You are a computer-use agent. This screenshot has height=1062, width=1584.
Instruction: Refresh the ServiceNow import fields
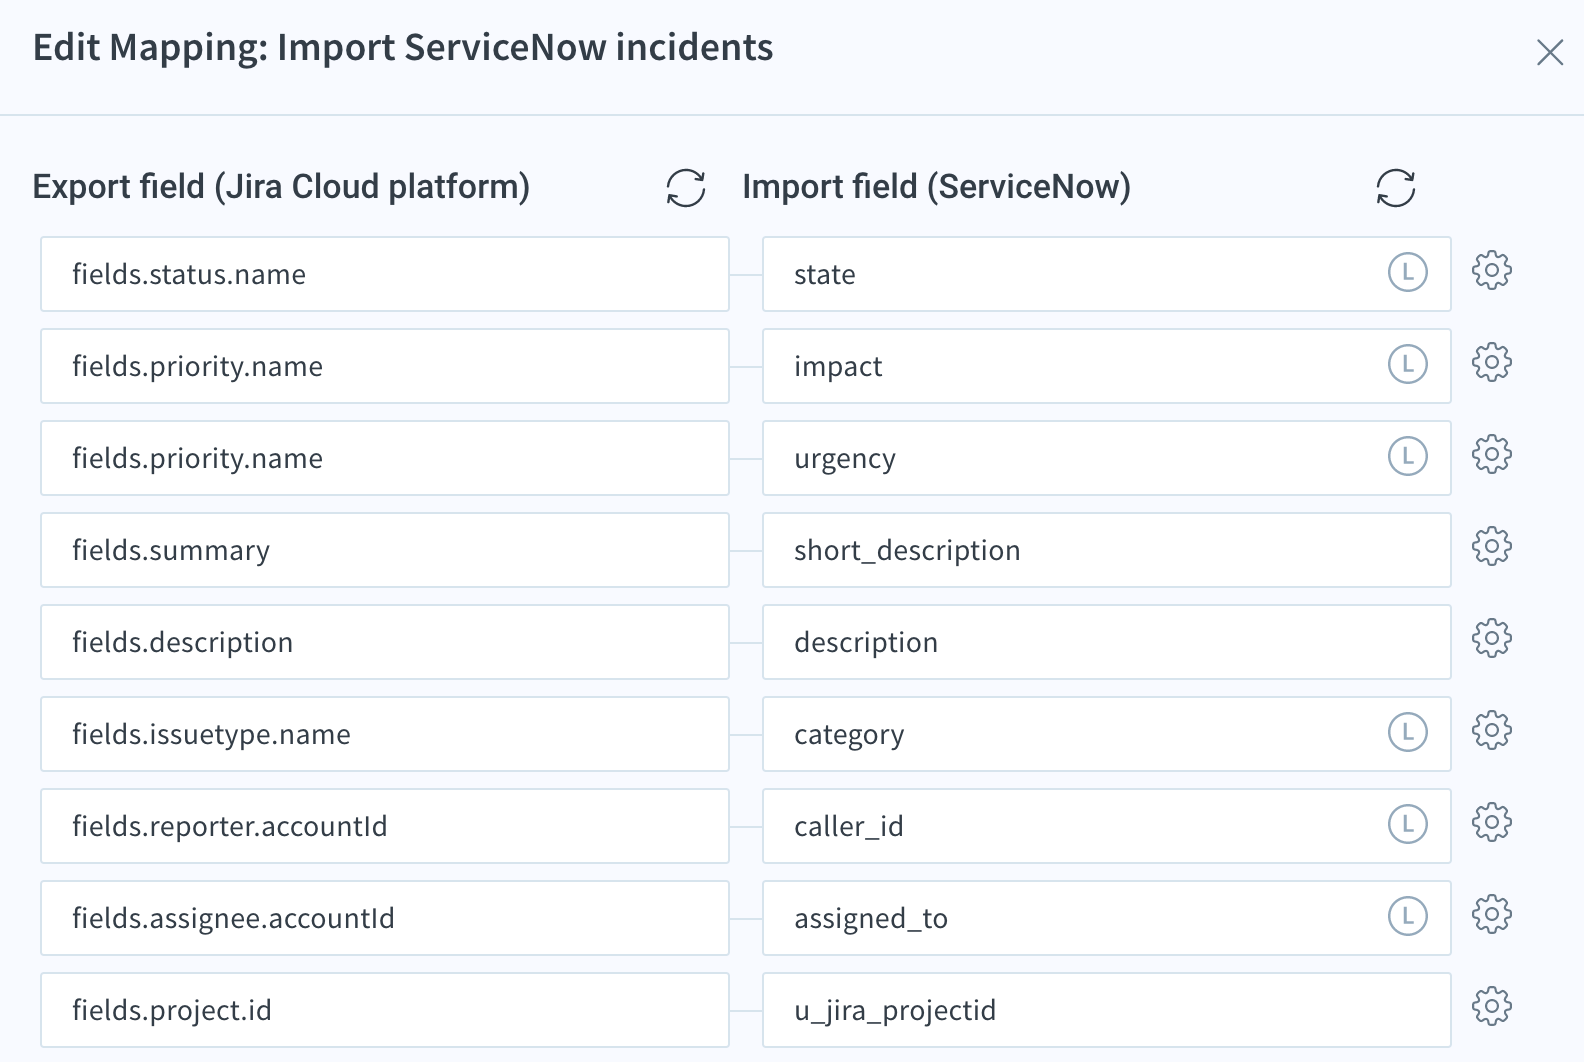[x=1396, y=188]
